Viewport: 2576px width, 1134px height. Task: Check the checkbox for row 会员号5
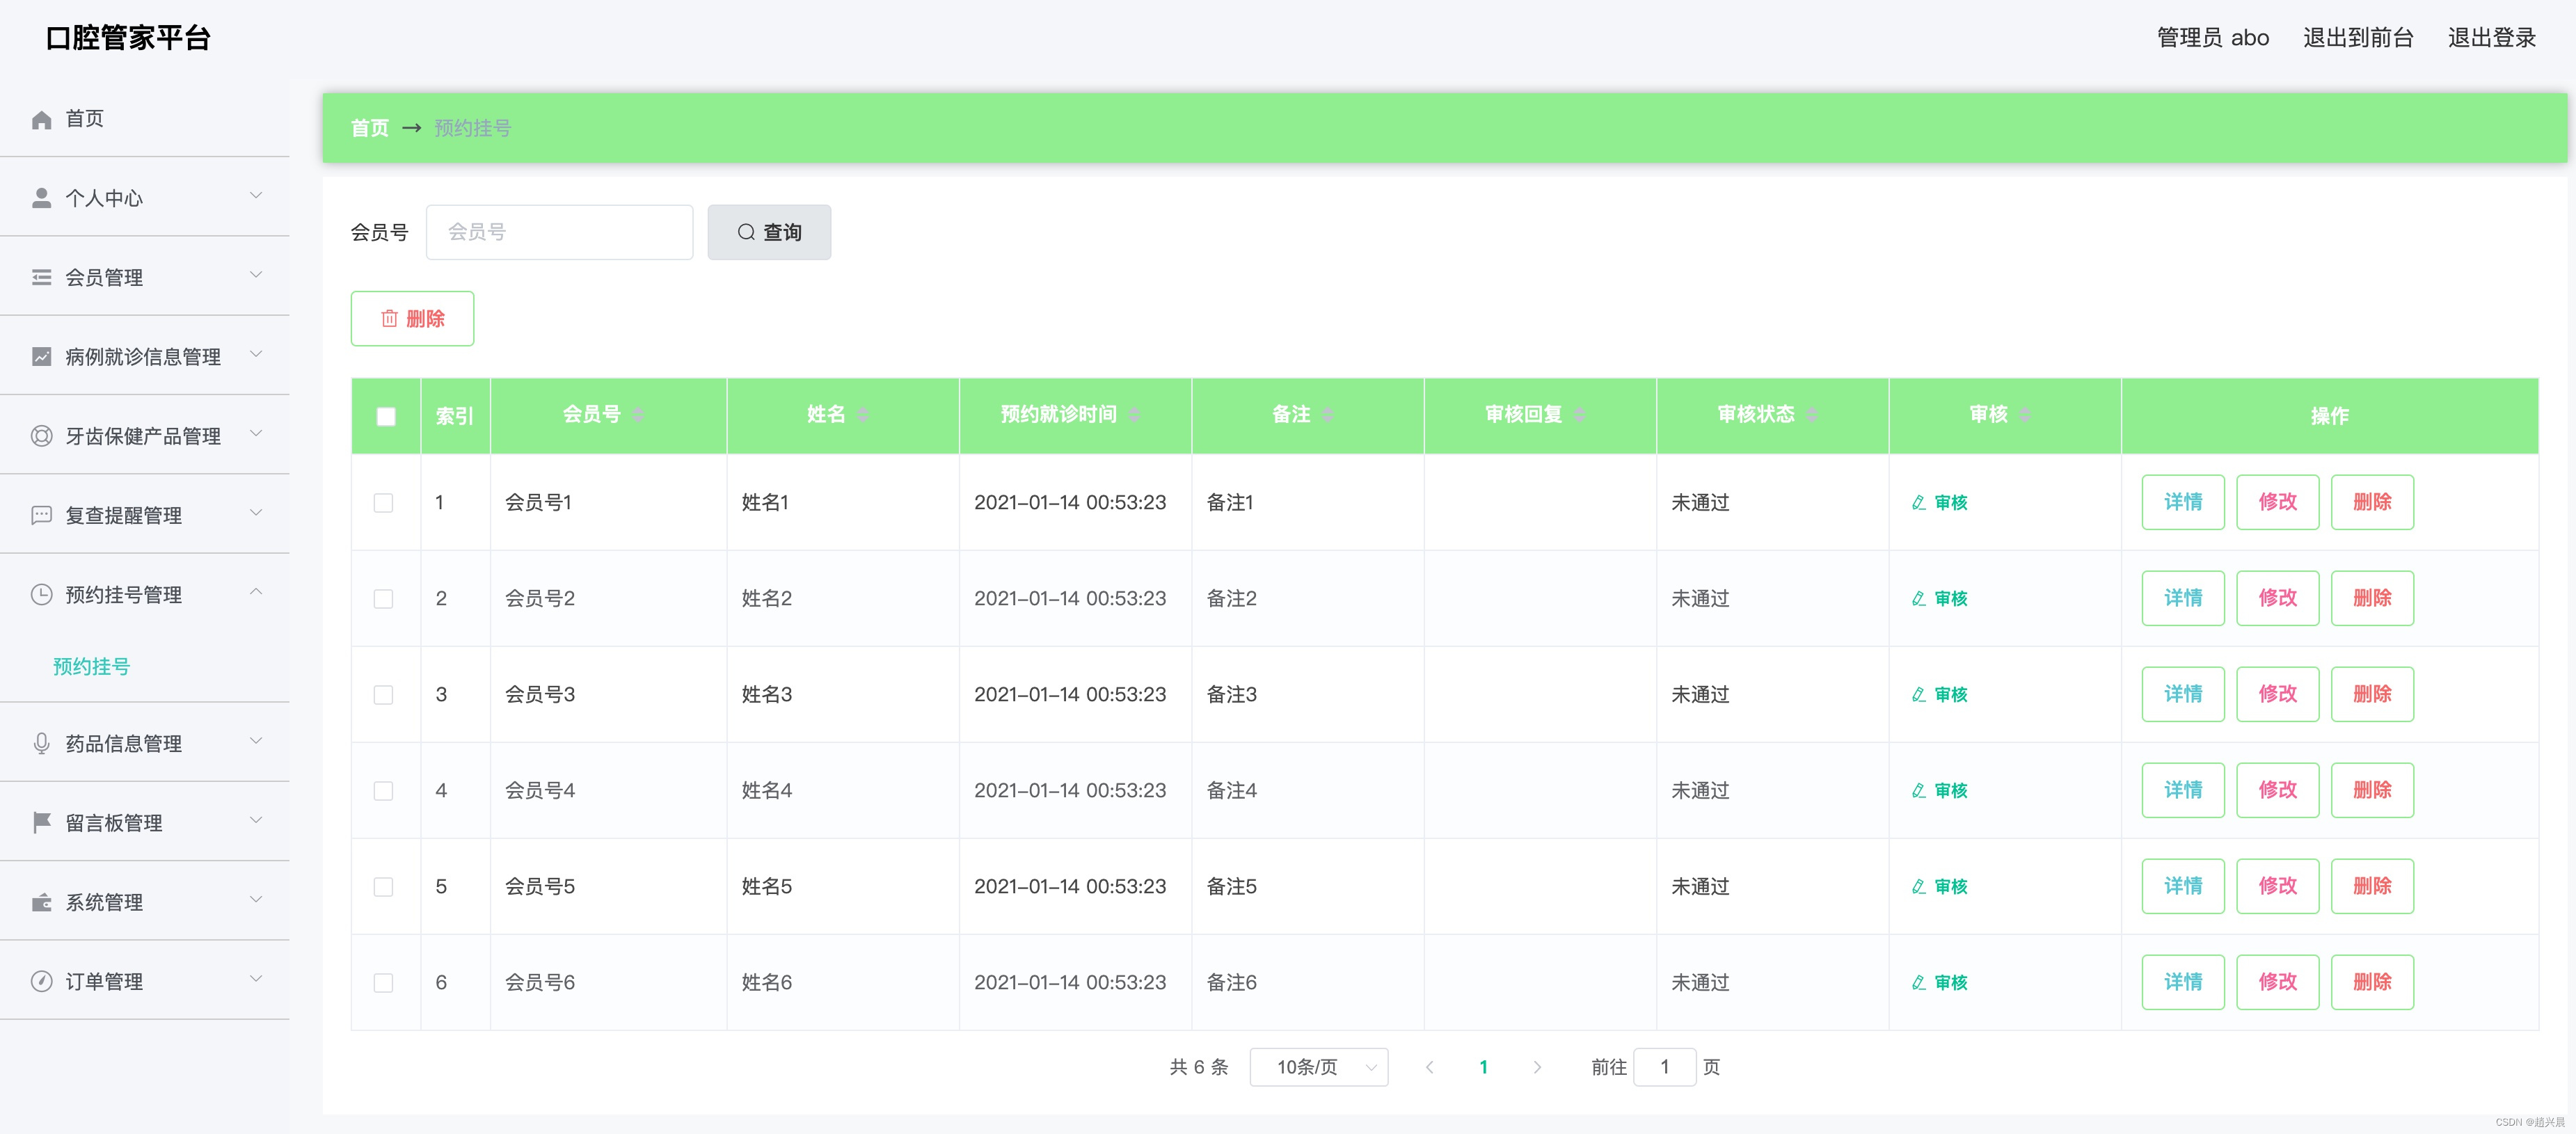[x=383, y=886]
